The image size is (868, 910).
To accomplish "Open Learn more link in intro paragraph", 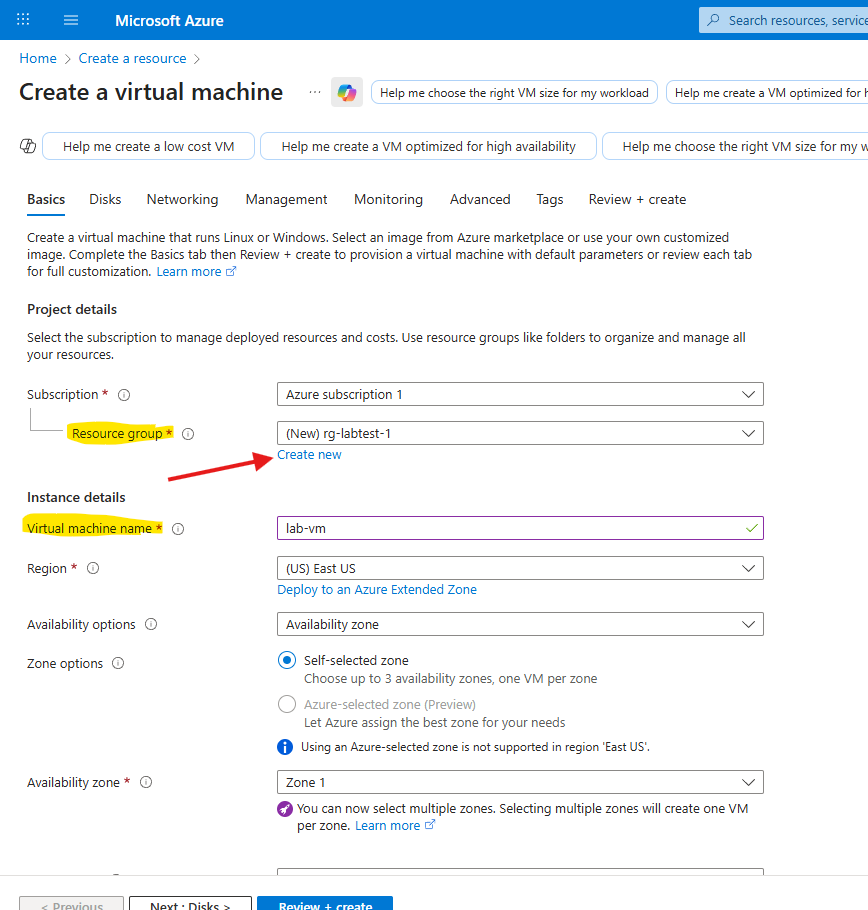I will click(196, 272).
